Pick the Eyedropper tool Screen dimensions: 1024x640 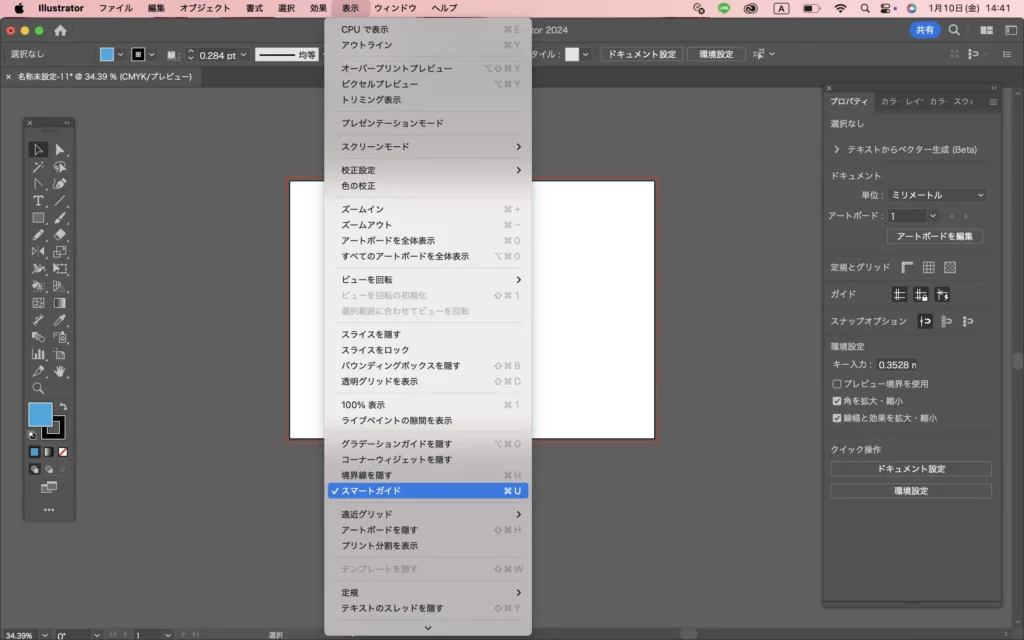[x=60, y=320]
